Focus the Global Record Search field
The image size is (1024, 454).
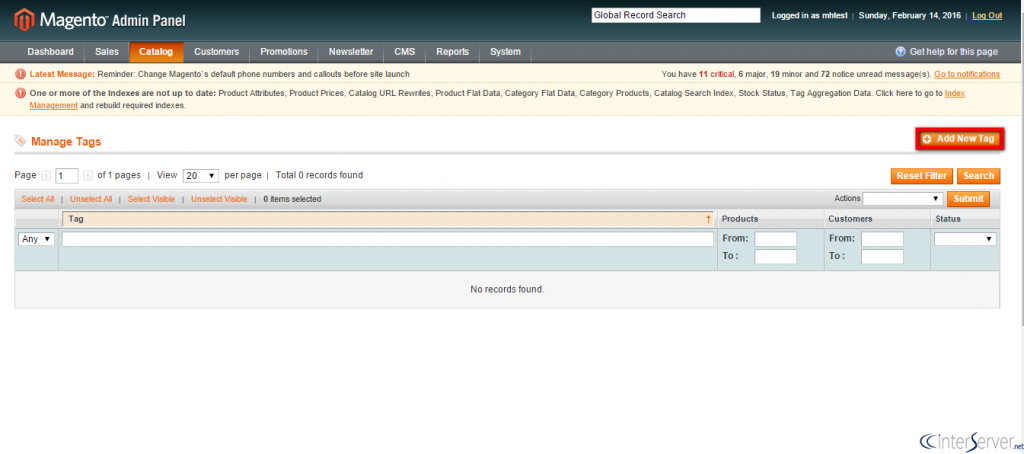[676, 15]
